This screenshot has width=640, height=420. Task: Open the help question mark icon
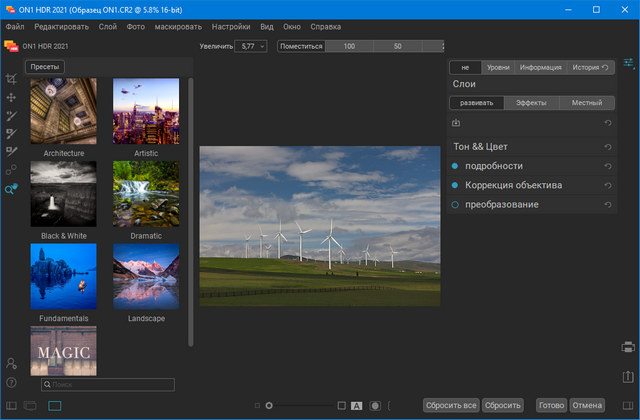pyautogui.click(x=11, y=381)
